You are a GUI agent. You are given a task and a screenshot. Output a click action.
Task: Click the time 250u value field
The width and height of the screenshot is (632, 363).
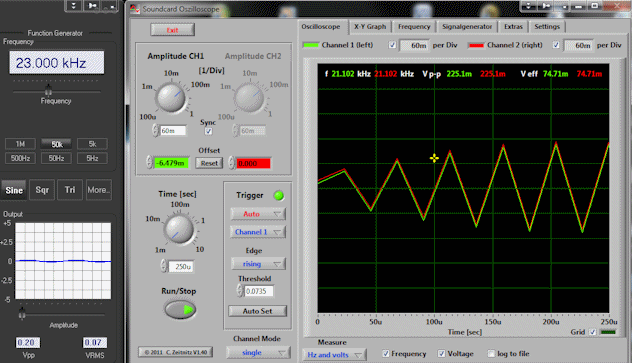pyautogui.click(x=181, y=267)
